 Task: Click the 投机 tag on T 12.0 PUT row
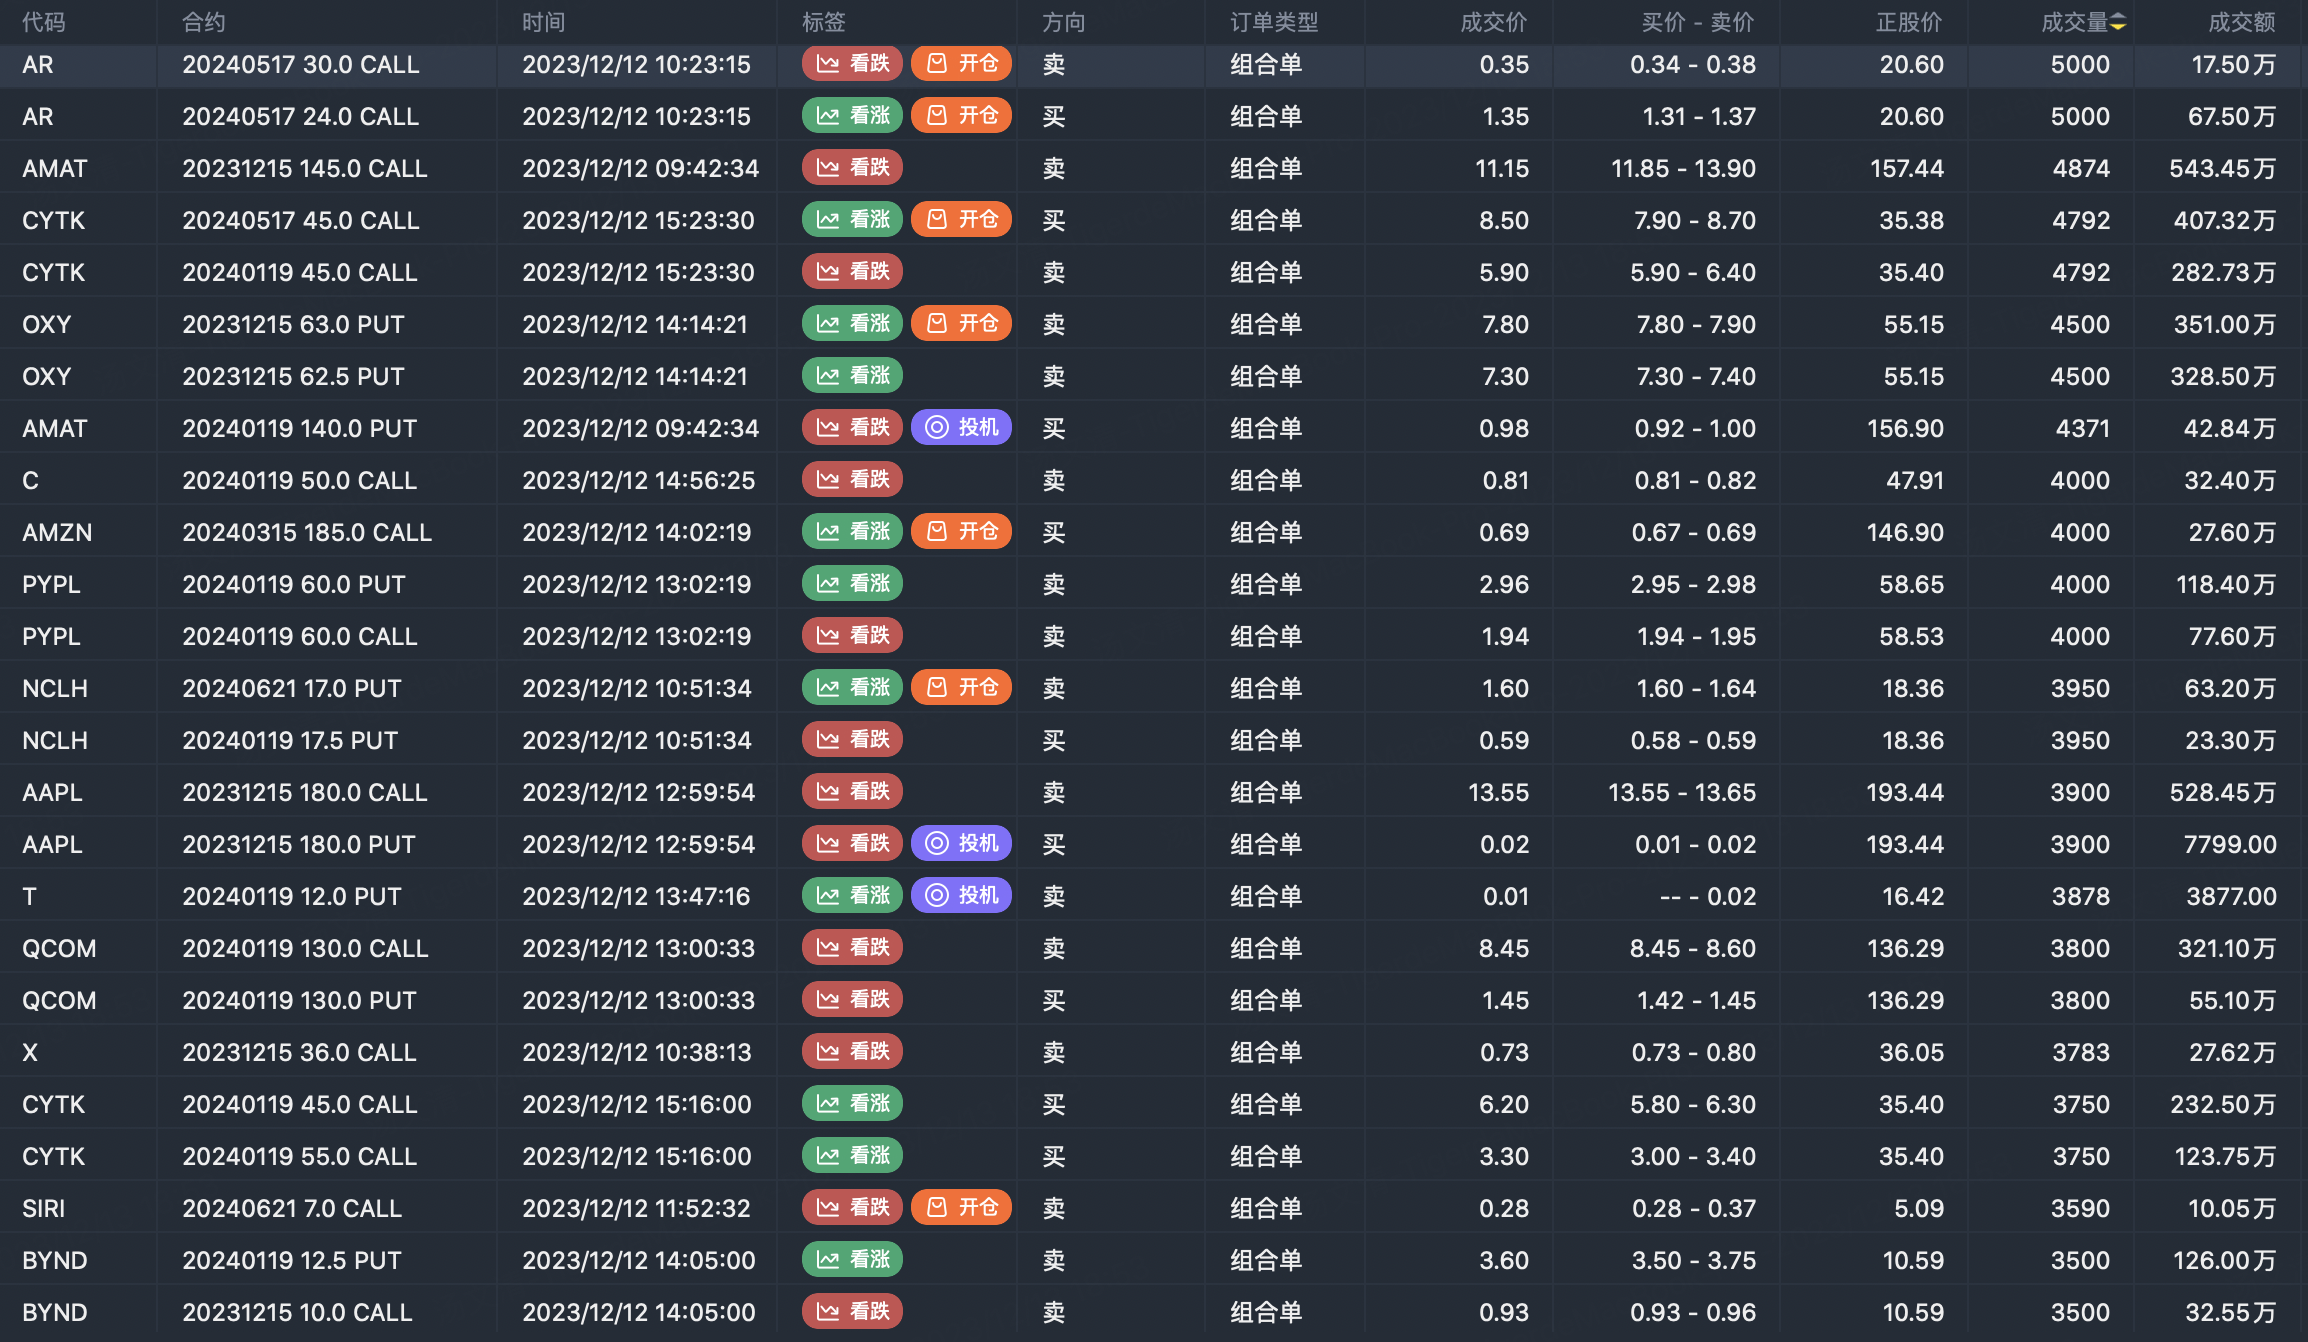[961, 896]
